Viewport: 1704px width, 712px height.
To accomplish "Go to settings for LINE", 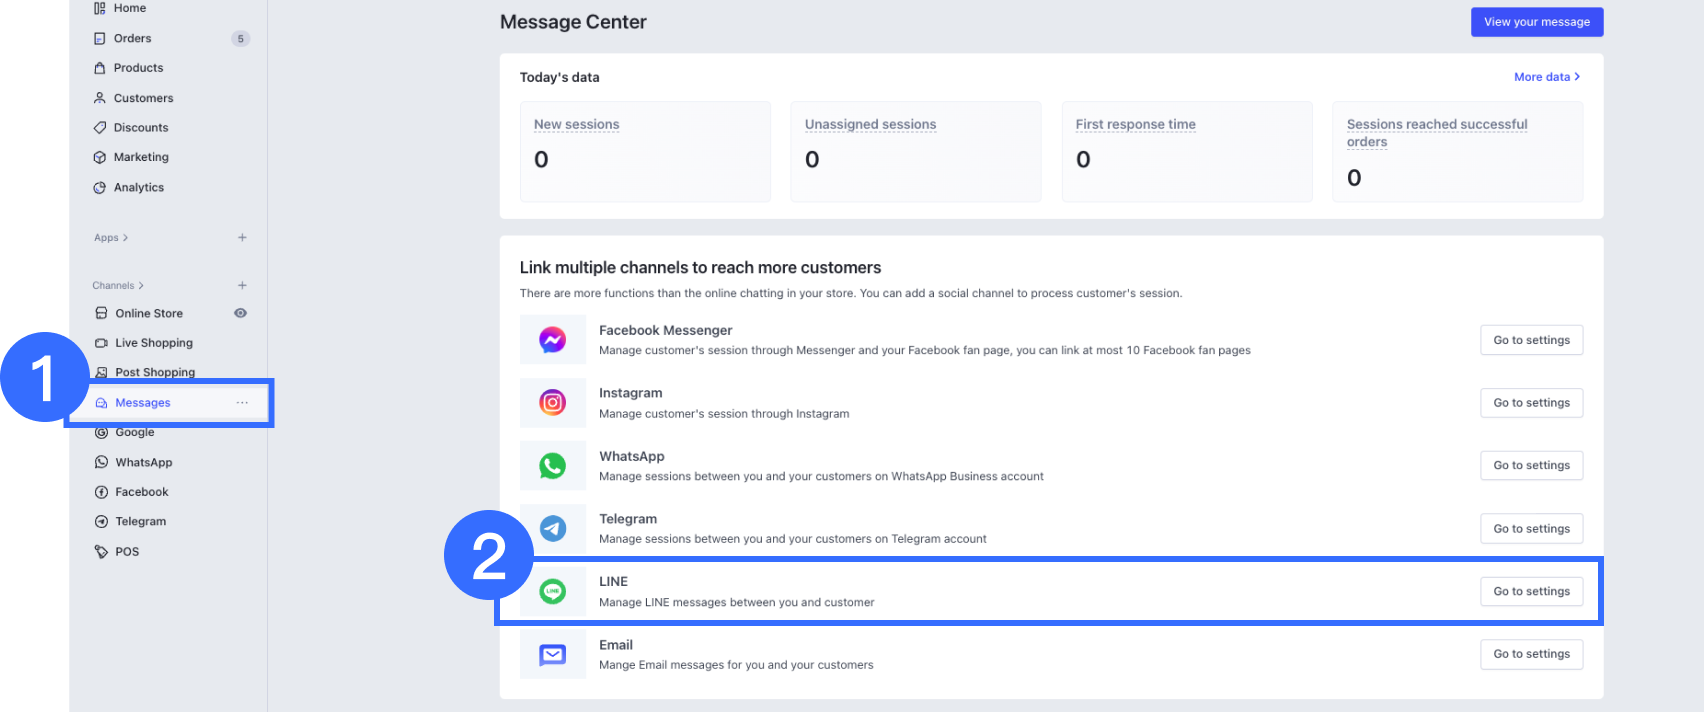I will click(x=1531, y=592).
